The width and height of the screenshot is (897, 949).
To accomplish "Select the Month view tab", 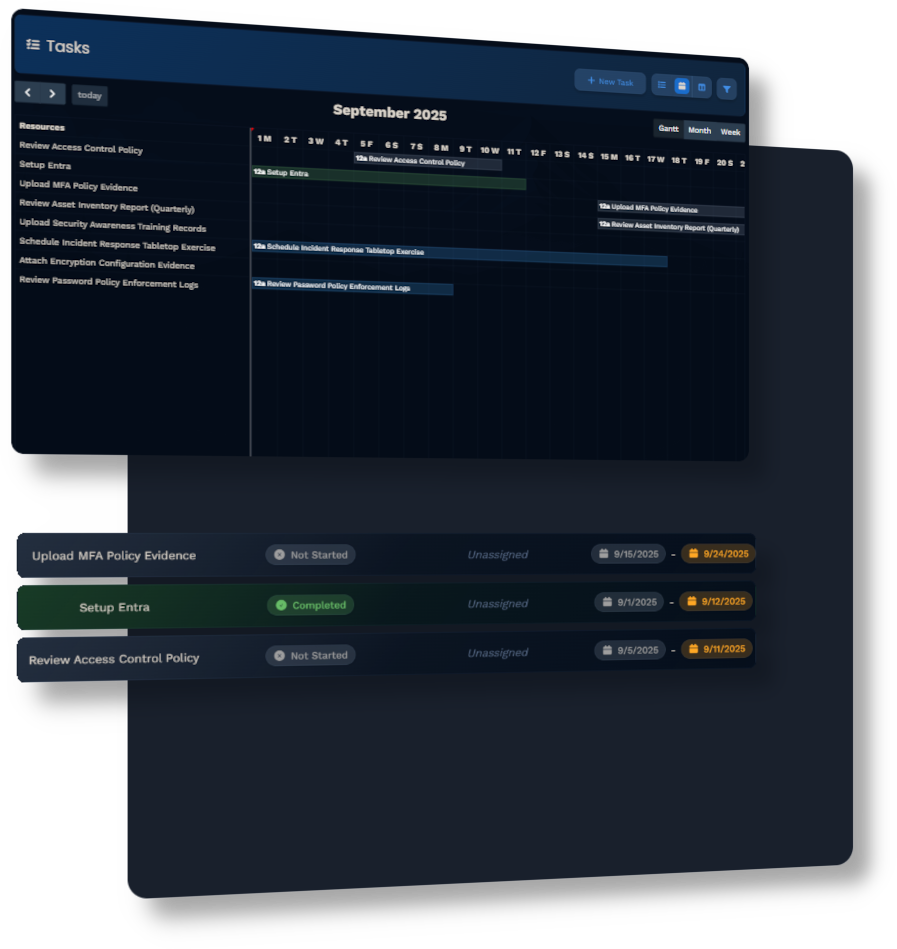I will click(x=699, y=130).
